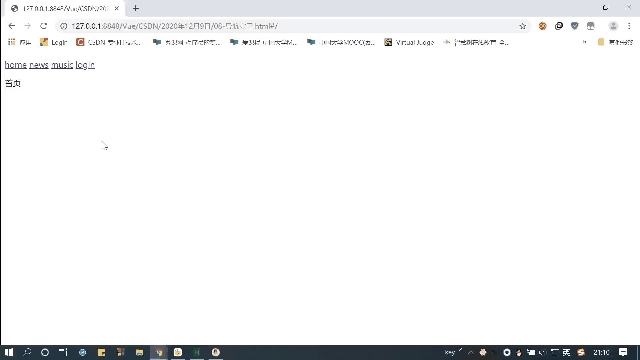640x360 pixels.
Task: Click the site info icon in address bar
Action: click(x=63, y=26)
